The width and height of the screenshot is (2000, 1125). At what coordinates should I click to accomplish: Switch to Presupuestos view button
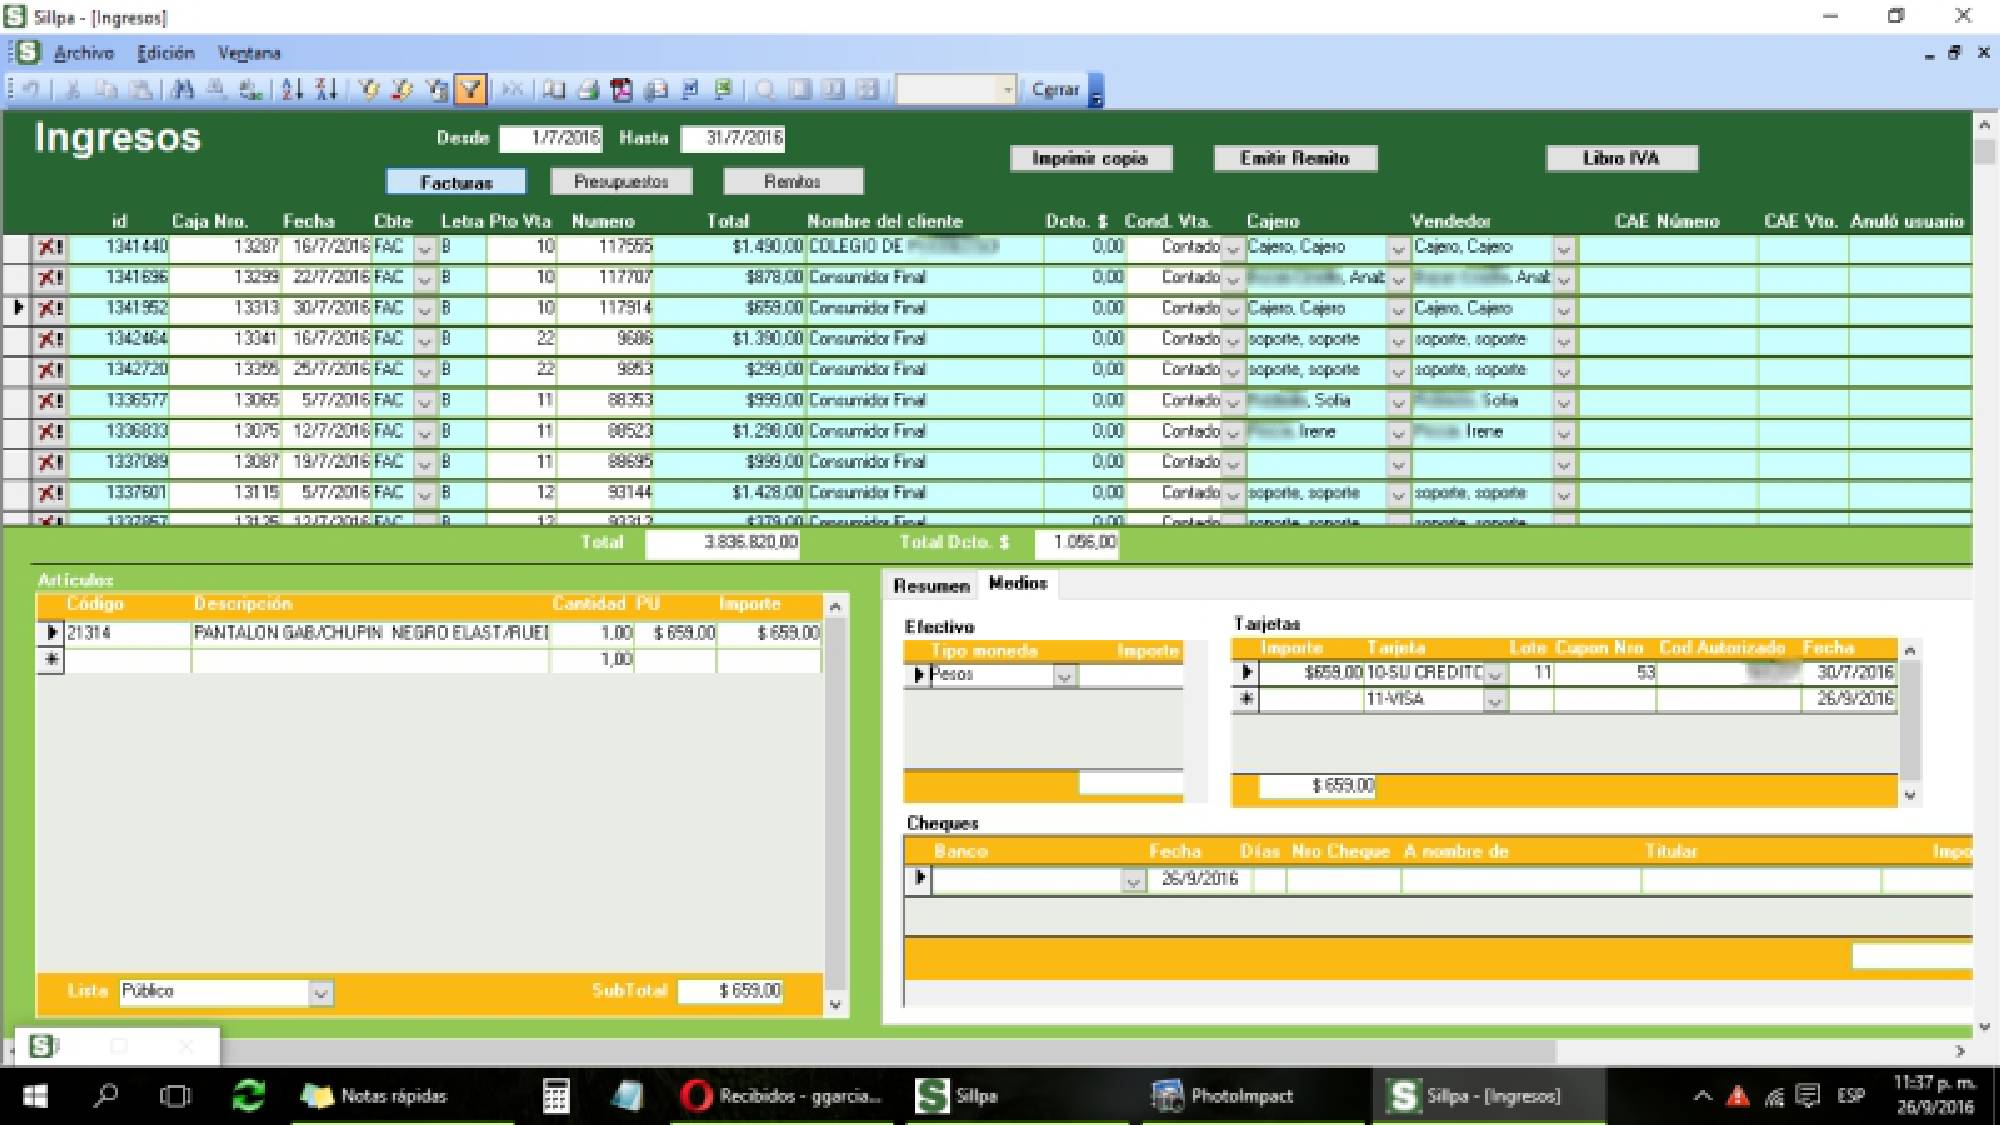621,181
